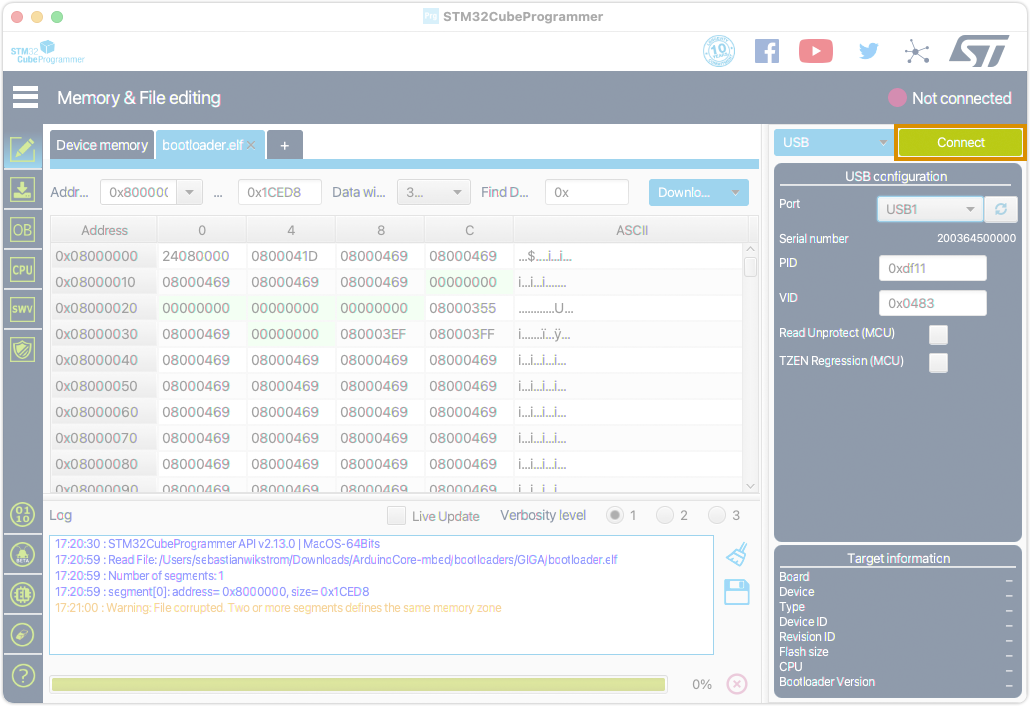This screenshot has width=1030, height=706.
Task: Open Memory & File editing pencil icon
Action: pyautogui.click(x=22, y=149)
